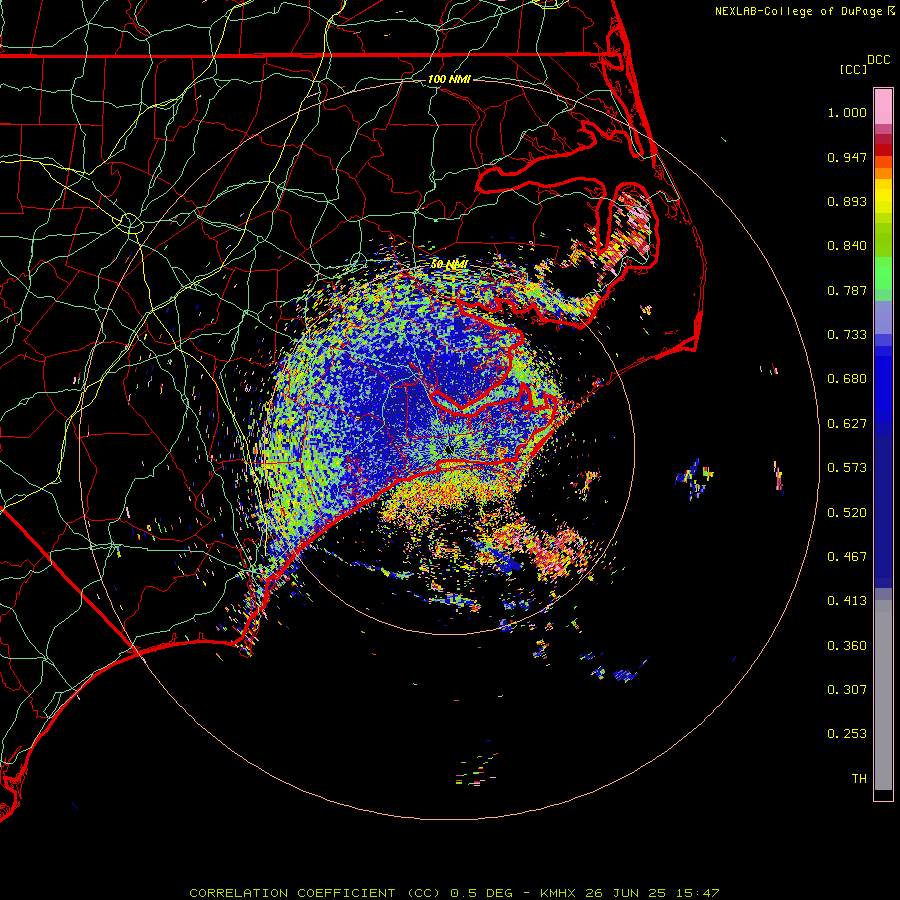Click the 100 NMI range ring label
The width and height of the screenshot is (900, 900).
point(449,79)
